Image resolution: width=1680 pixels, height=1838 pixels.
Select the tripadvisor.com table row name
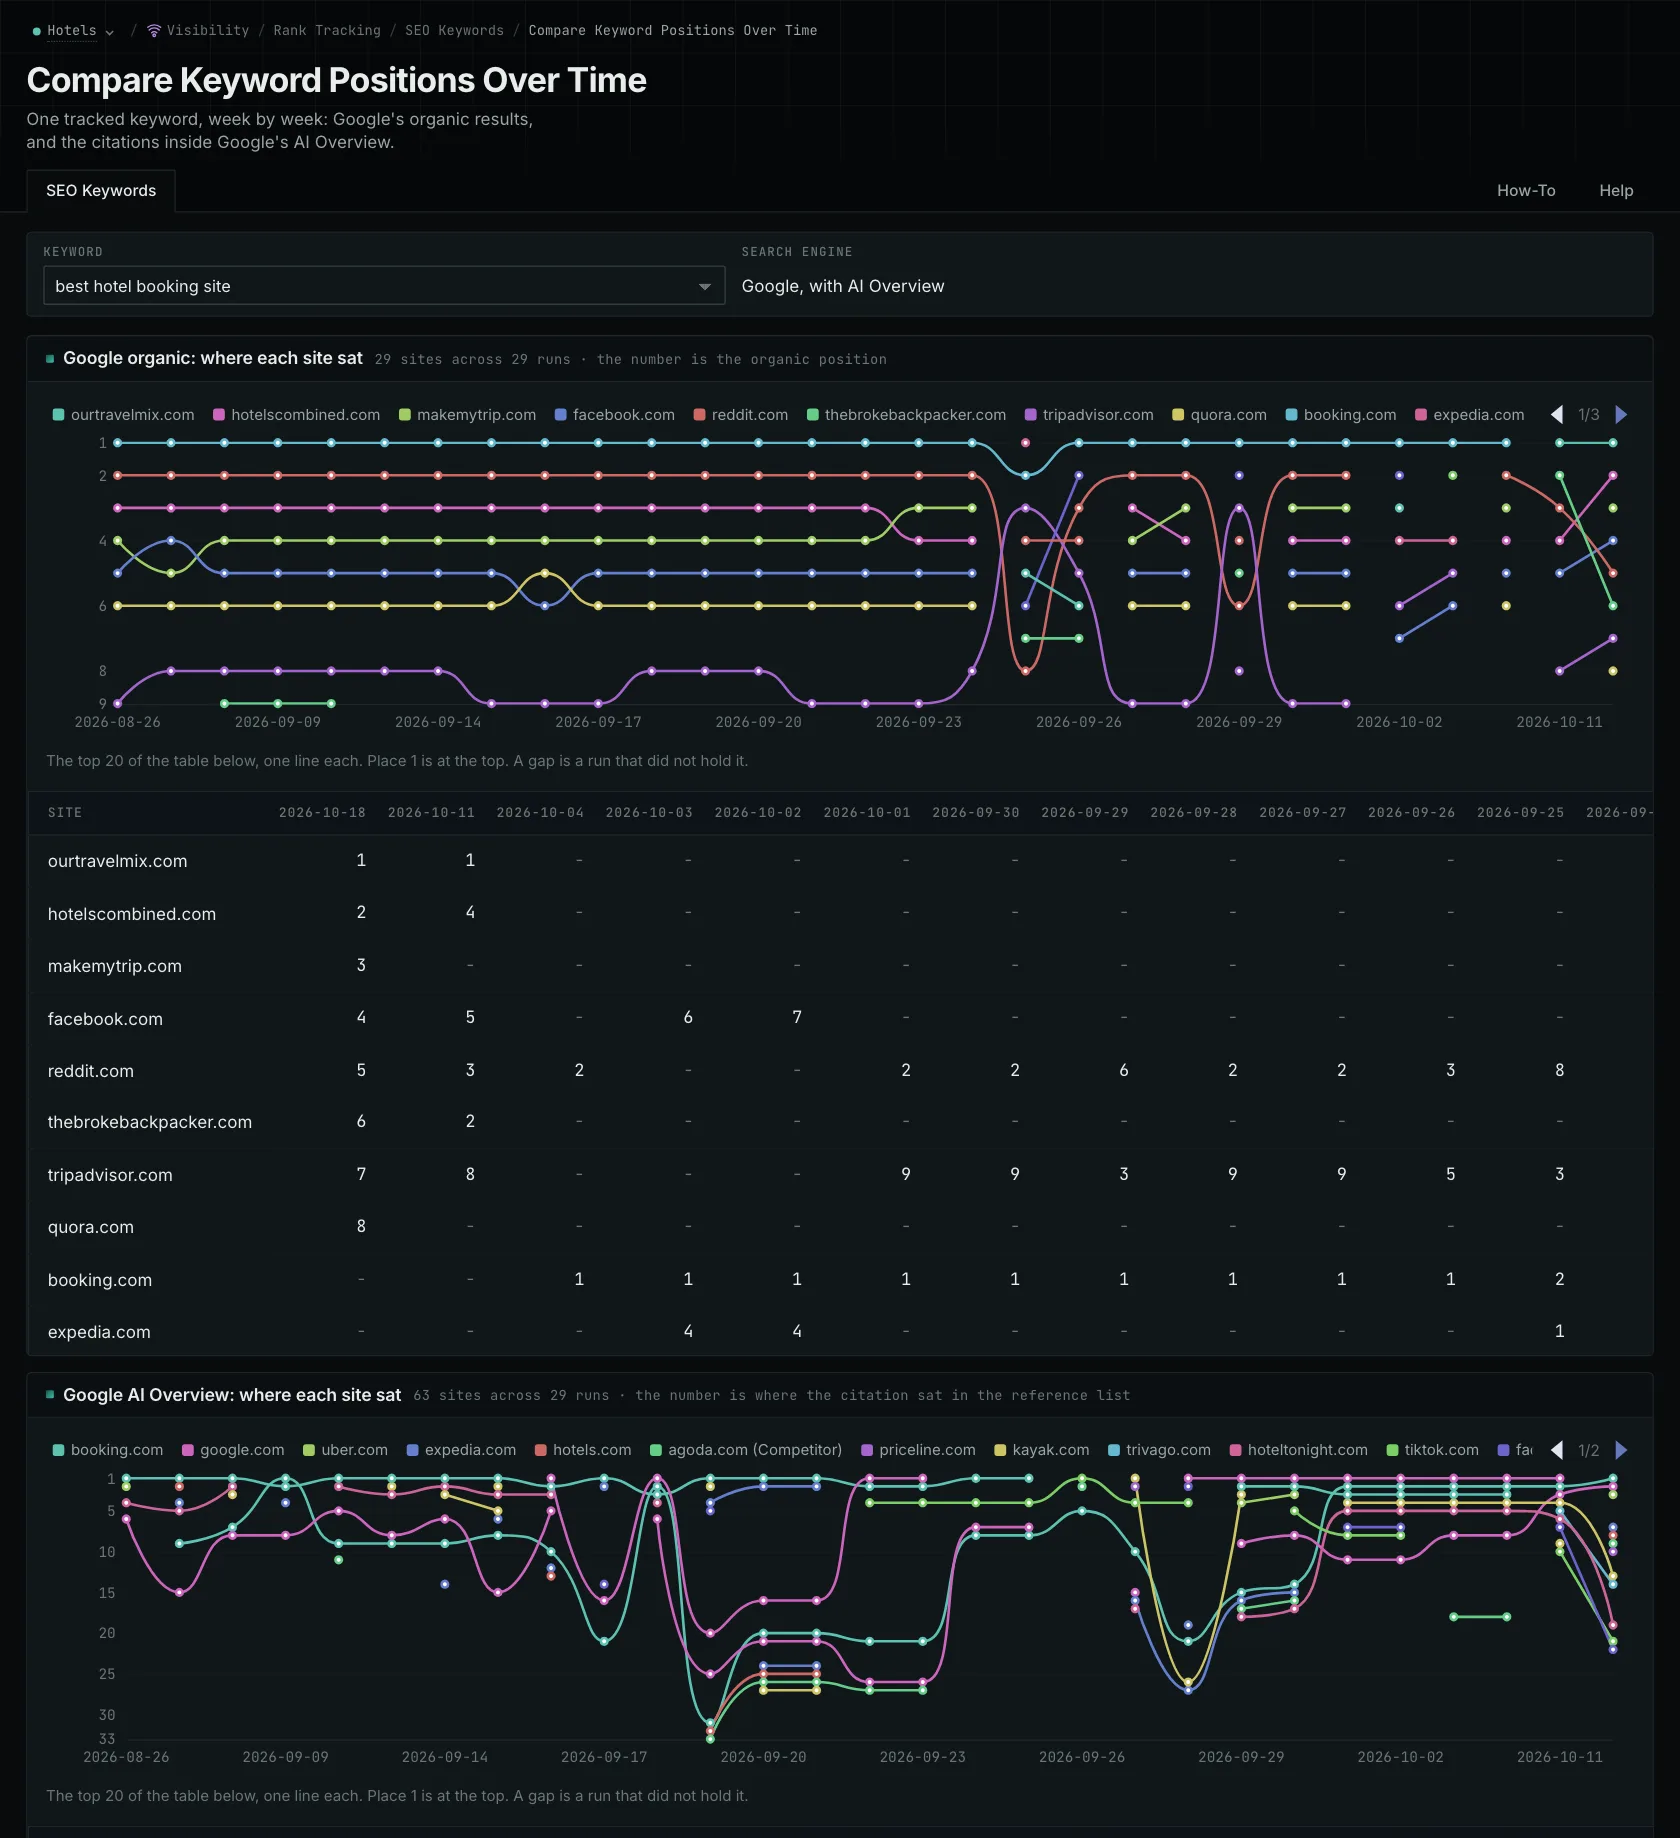110,1175
